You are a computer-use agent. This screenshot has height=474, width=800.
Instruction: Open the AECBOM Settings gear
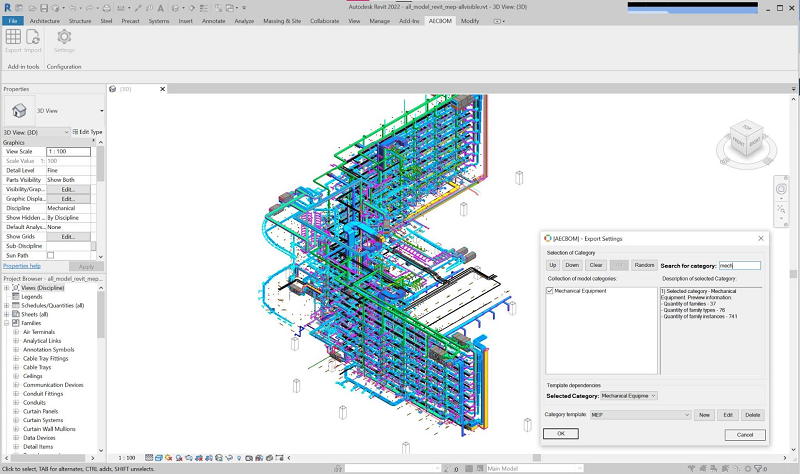tap(64, 38)
